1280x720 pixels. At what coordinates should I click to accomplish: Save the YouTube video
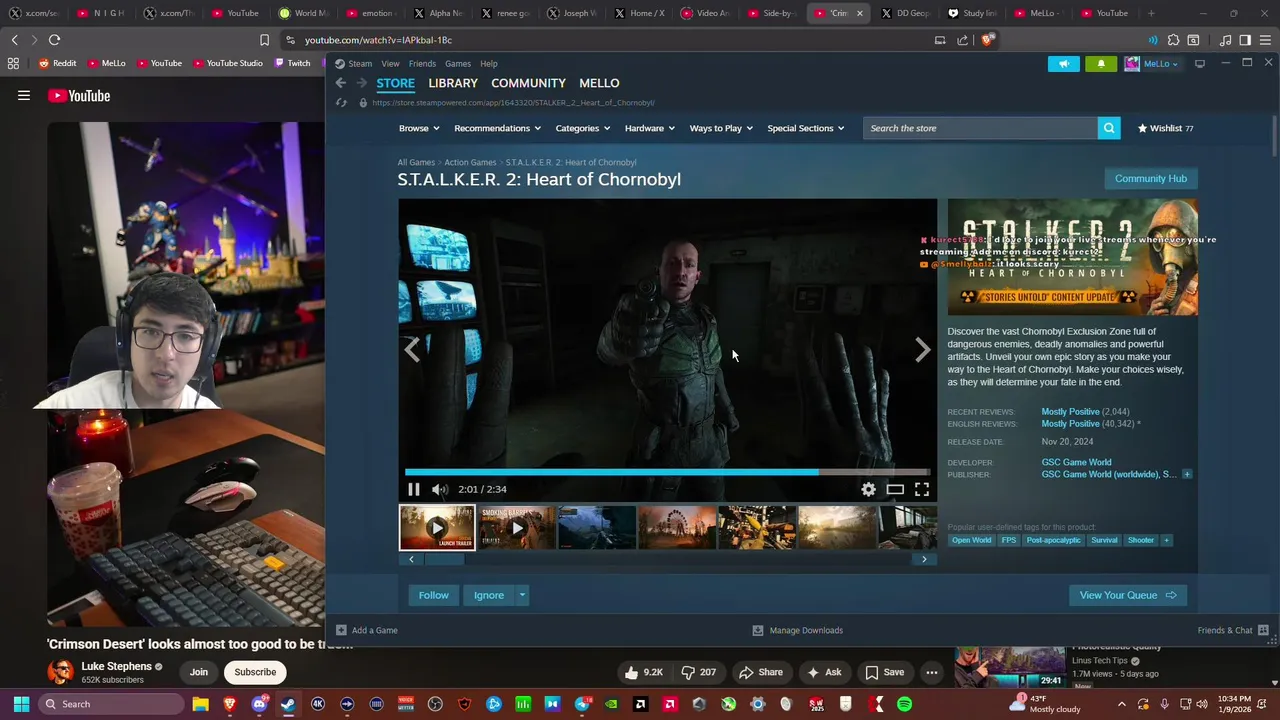click(885, 672)
